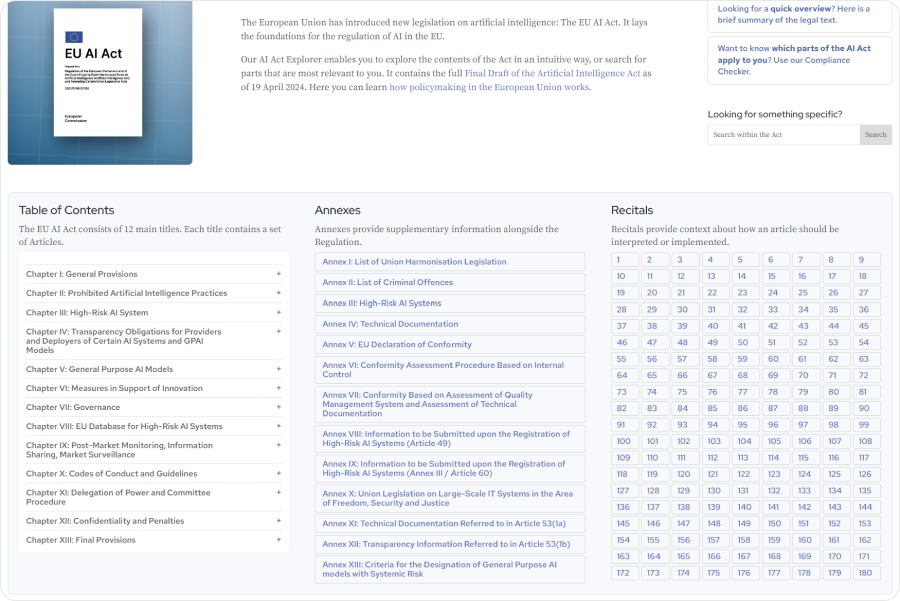Open Annex VI: Conformity Assessment Procedure link
Image resolution: width=900 pixels, height=601 pixels.
click(x=450, y=370)
